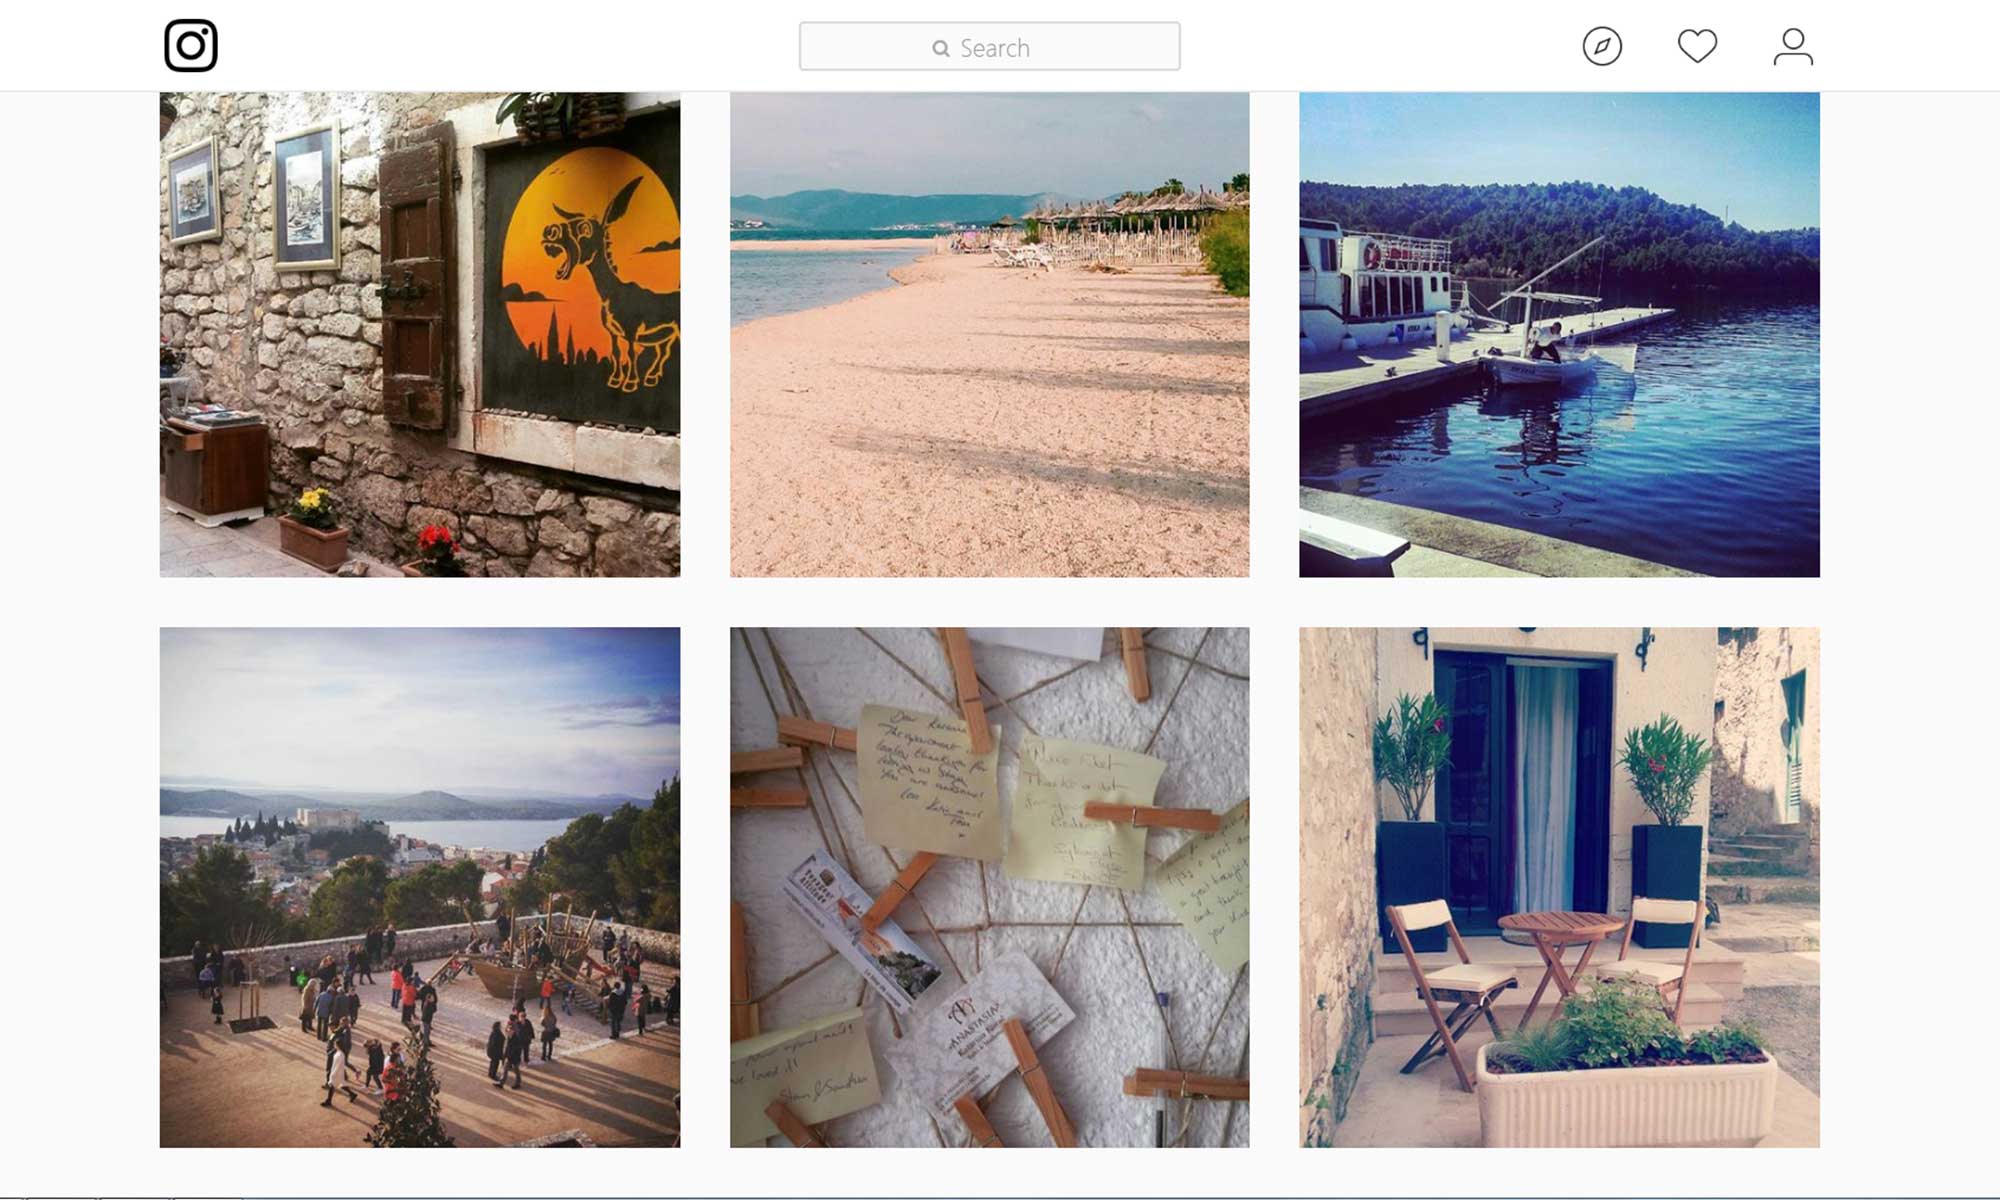Open the boat dock harbor photo
The width and height of the screenshot is (2000, 1200).
1559,335
